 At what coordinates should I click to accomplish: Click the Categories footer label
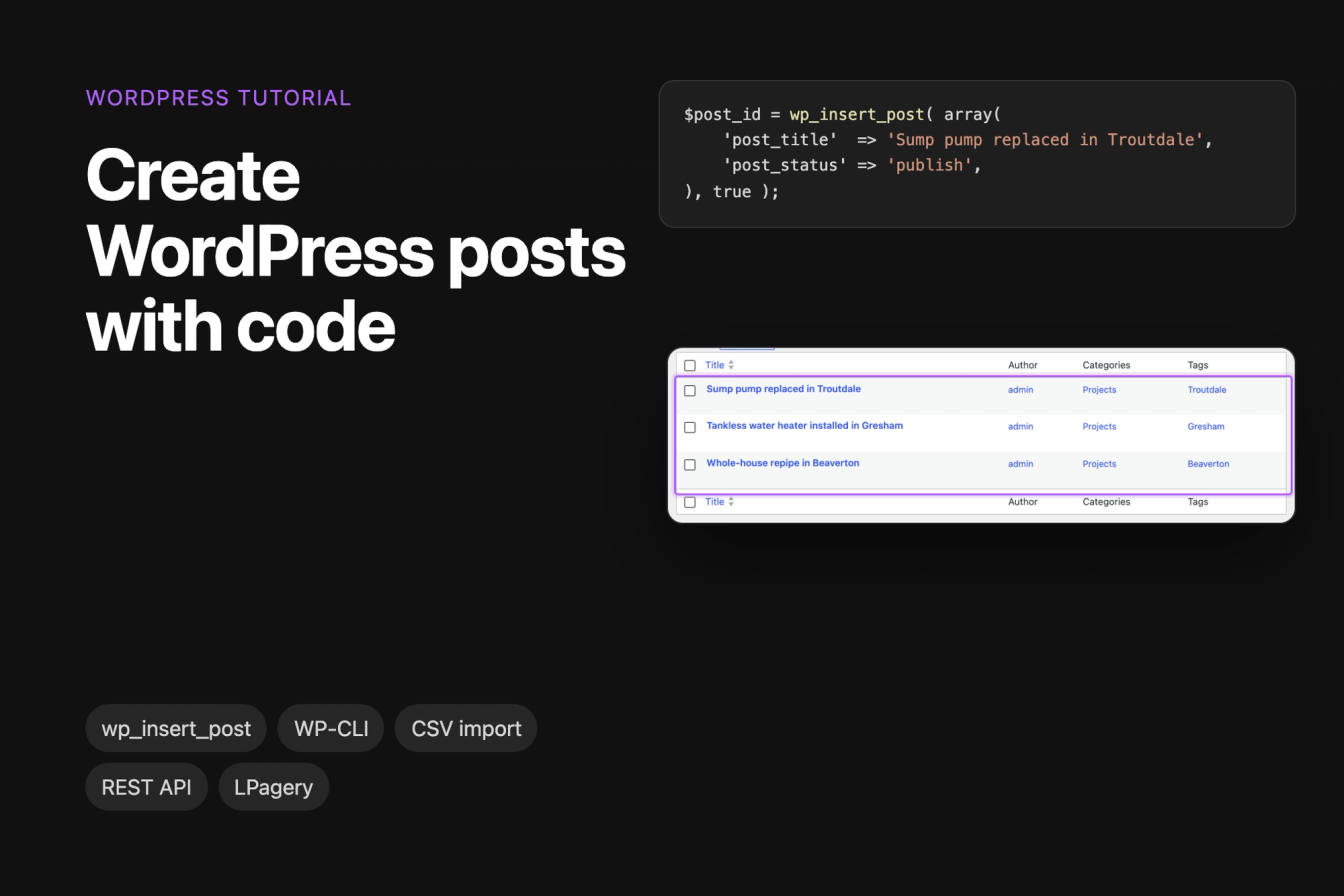[1106, 502]
